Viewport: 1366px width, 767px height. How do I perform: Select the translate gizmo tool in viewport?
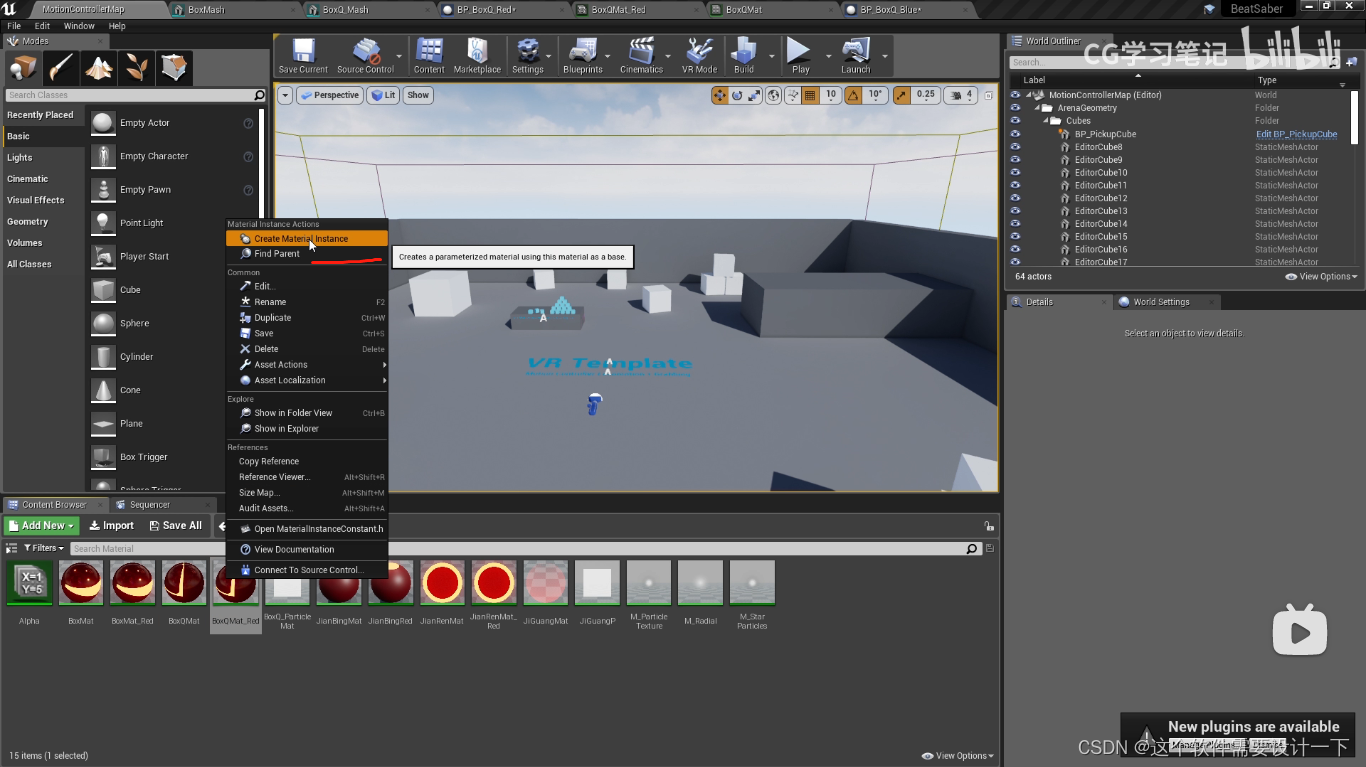coord(719,95)
